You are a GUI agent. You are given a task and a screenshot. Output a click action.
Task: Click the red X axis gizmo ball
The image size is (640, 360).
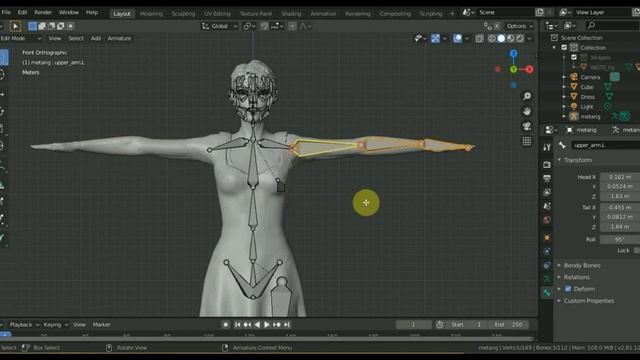(529, 69)
